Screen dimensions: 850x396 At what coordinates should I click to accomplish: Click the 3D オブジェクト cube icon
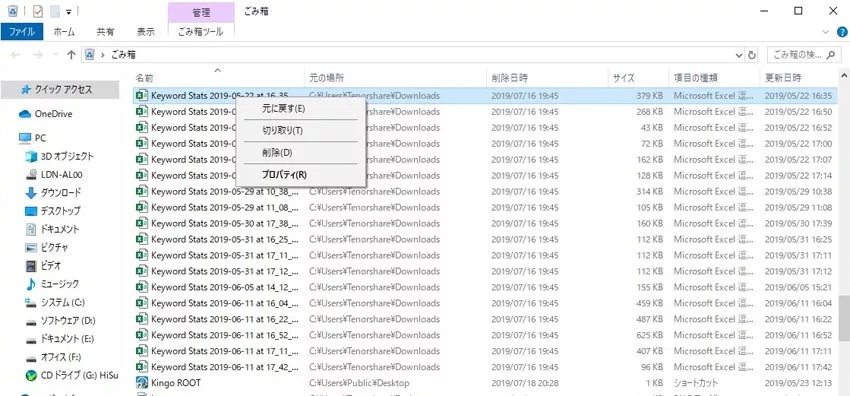click(x=31, y=157)
